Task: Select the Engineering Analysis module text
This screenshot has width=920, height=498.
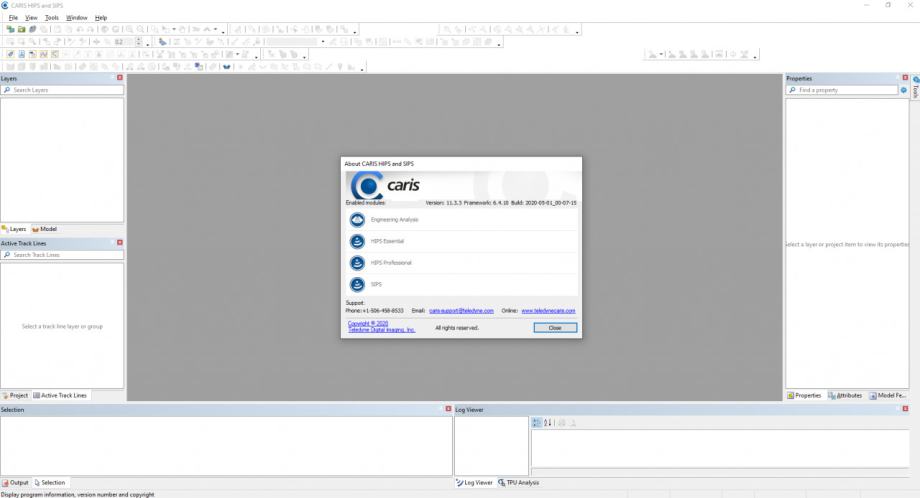Action: click(394, 220)
